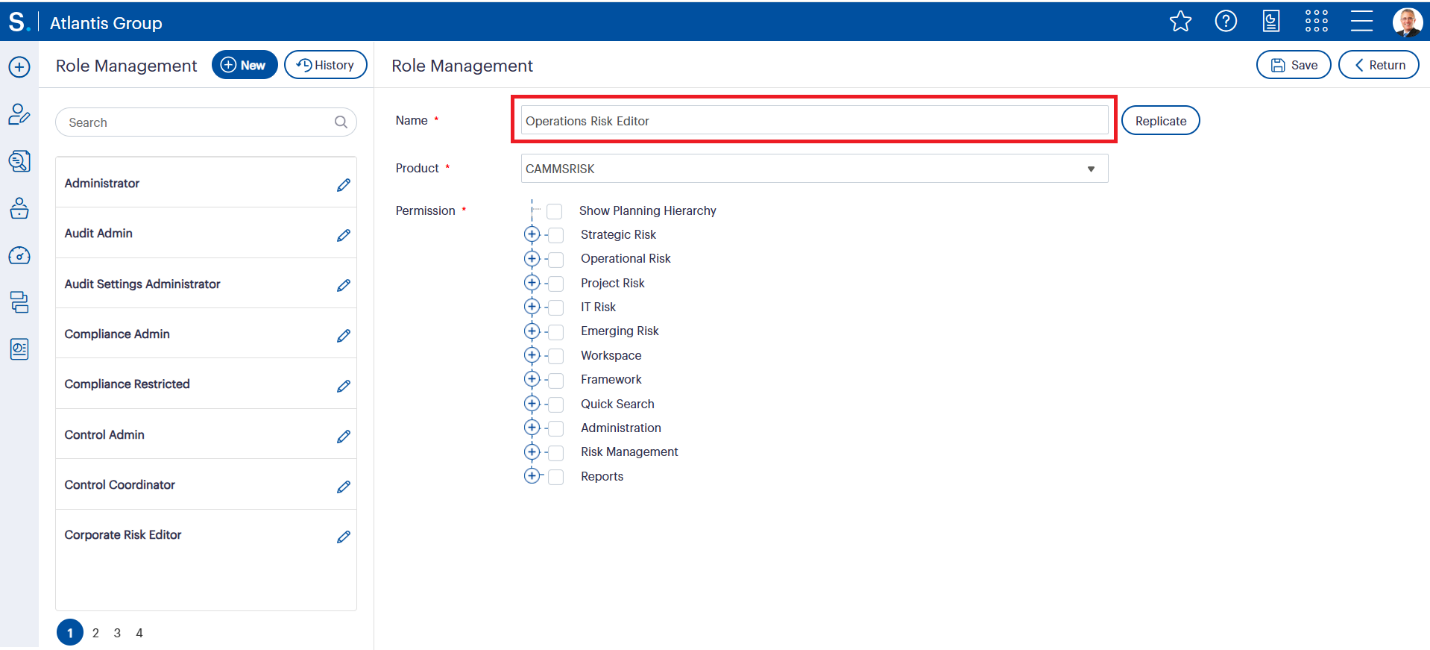The height and width of the screenshot is (650, 1430).
Task: Expand the Project Risk tree node
Action: (x=532, y=282)
